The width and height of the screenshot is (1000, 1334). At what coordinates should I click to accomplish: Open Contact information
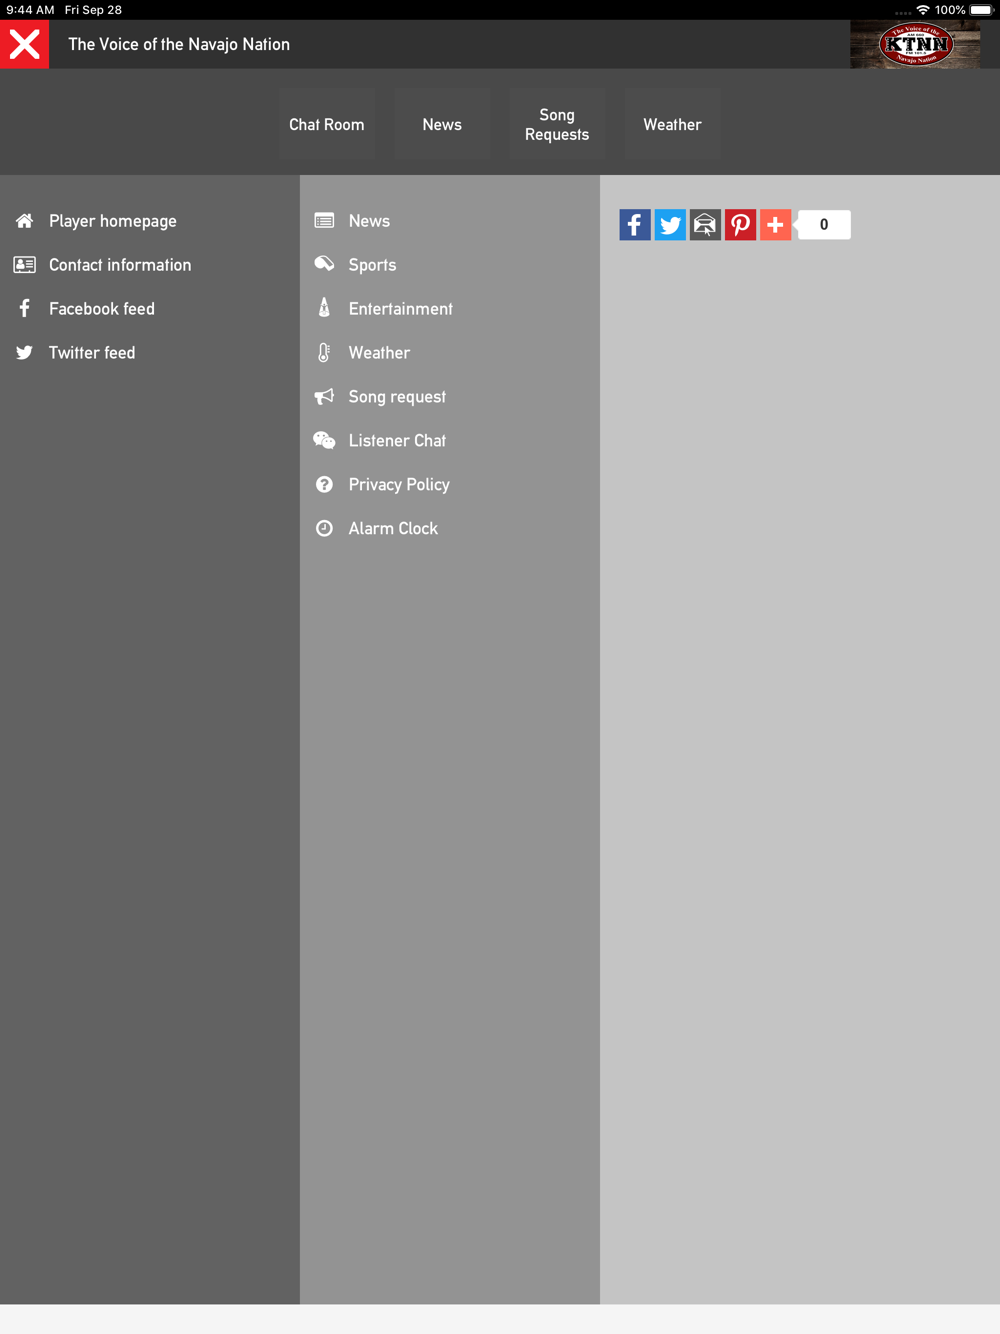[120, 265]
